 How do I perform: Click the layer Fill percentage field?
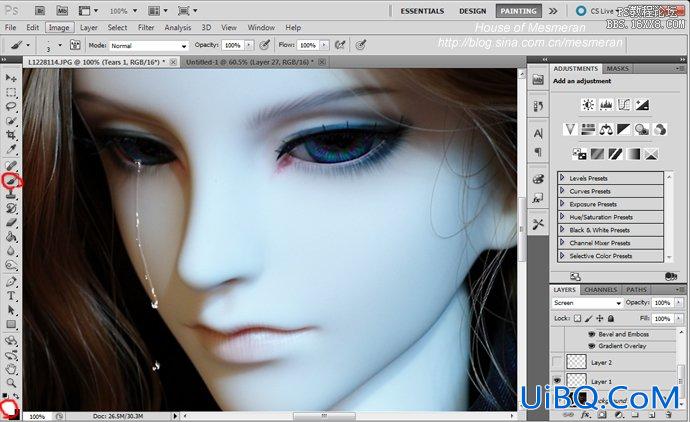(x=662, y=318)
